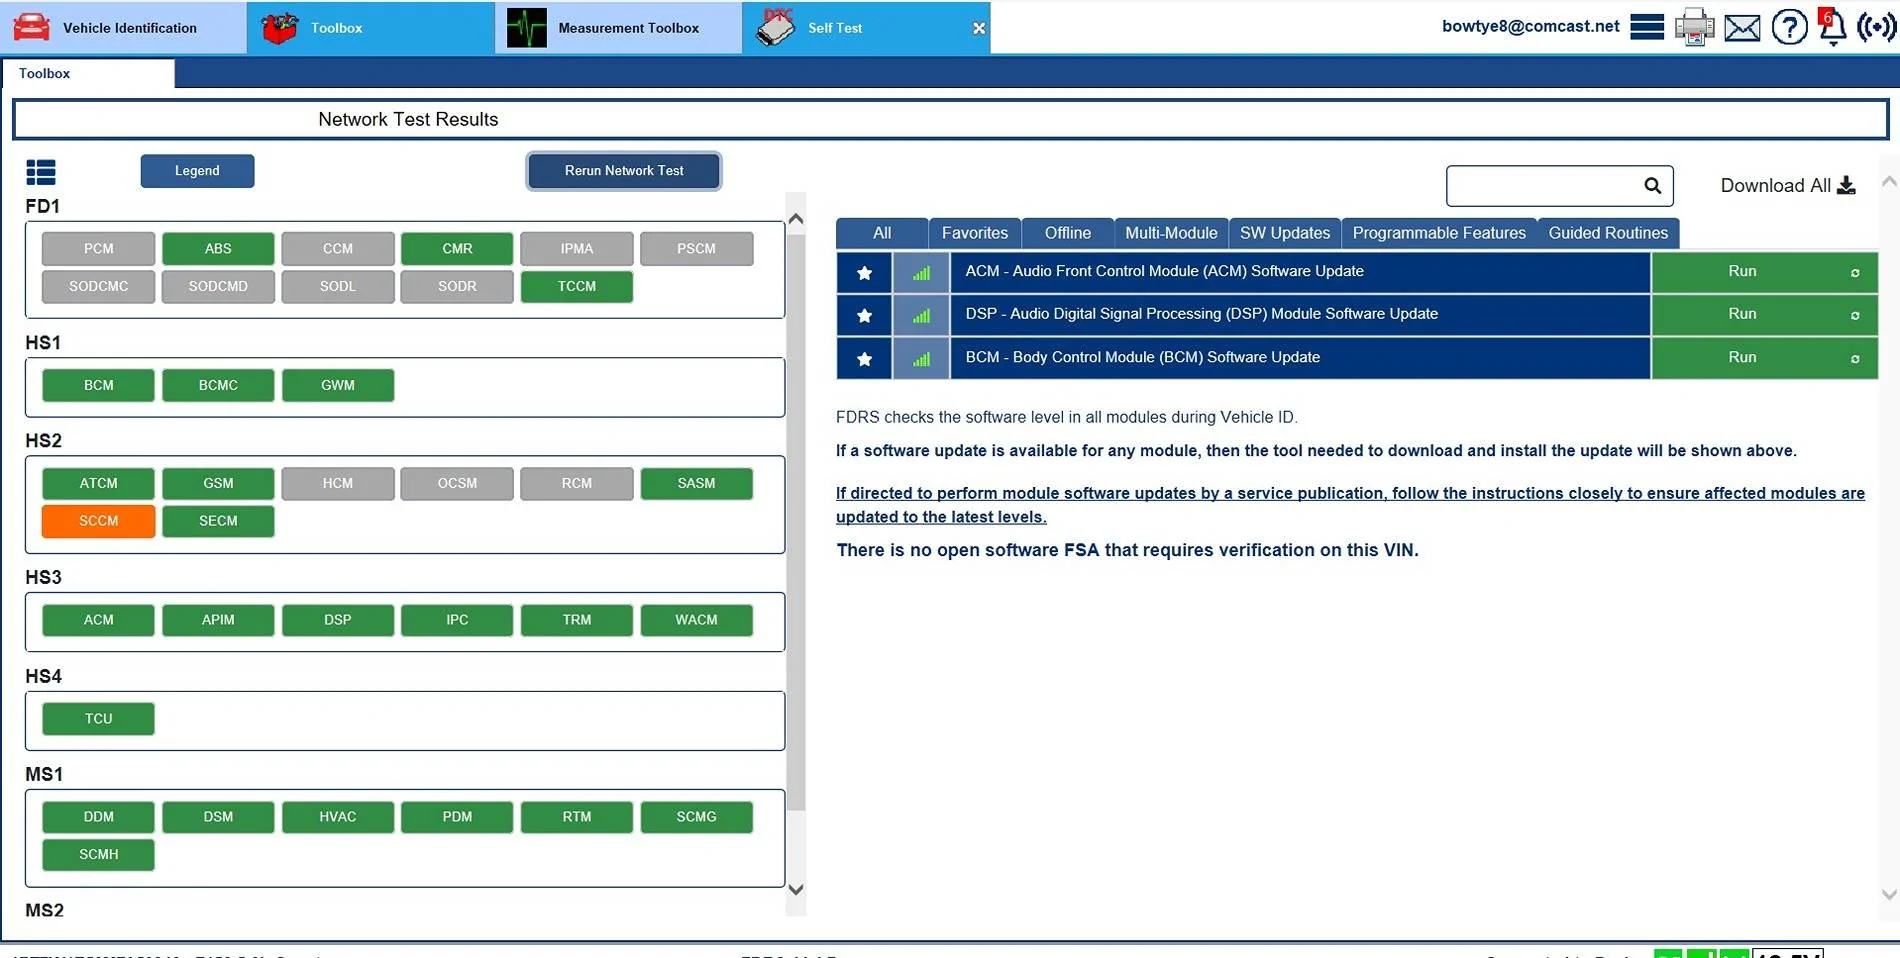Click the wireless connection status icon
Viewport: 1900px width, 958px height.
(1876, 27)
